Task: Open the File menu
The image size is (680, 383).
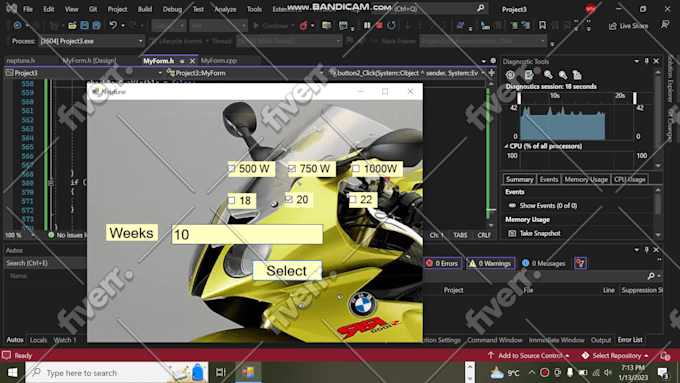Action: click(x=28, y=9)
